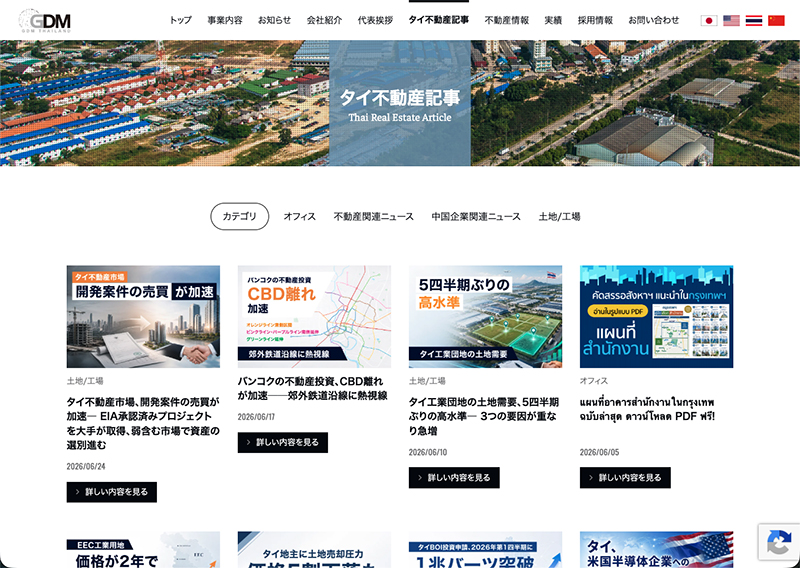Click the 土地/工場 label above the 開発案件 title
The height and width of the screenshot is (568, 800).
click(85, 381)
